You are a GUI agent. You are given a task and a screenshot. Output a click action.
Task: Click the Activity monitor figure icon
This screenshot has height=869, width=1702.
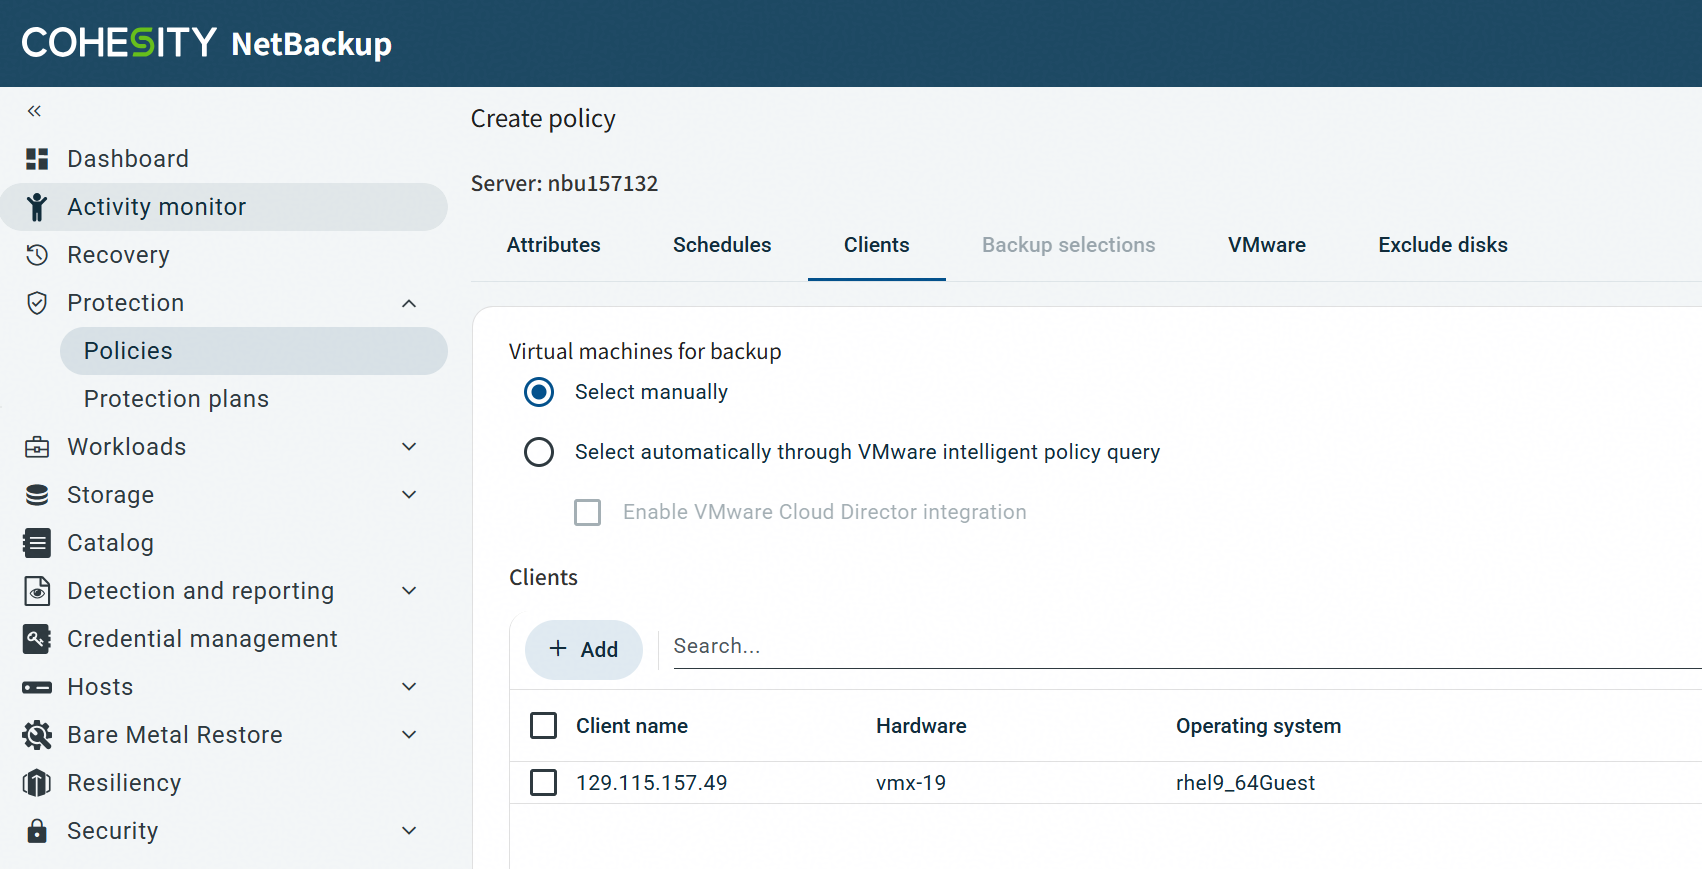tap(37, 207)
